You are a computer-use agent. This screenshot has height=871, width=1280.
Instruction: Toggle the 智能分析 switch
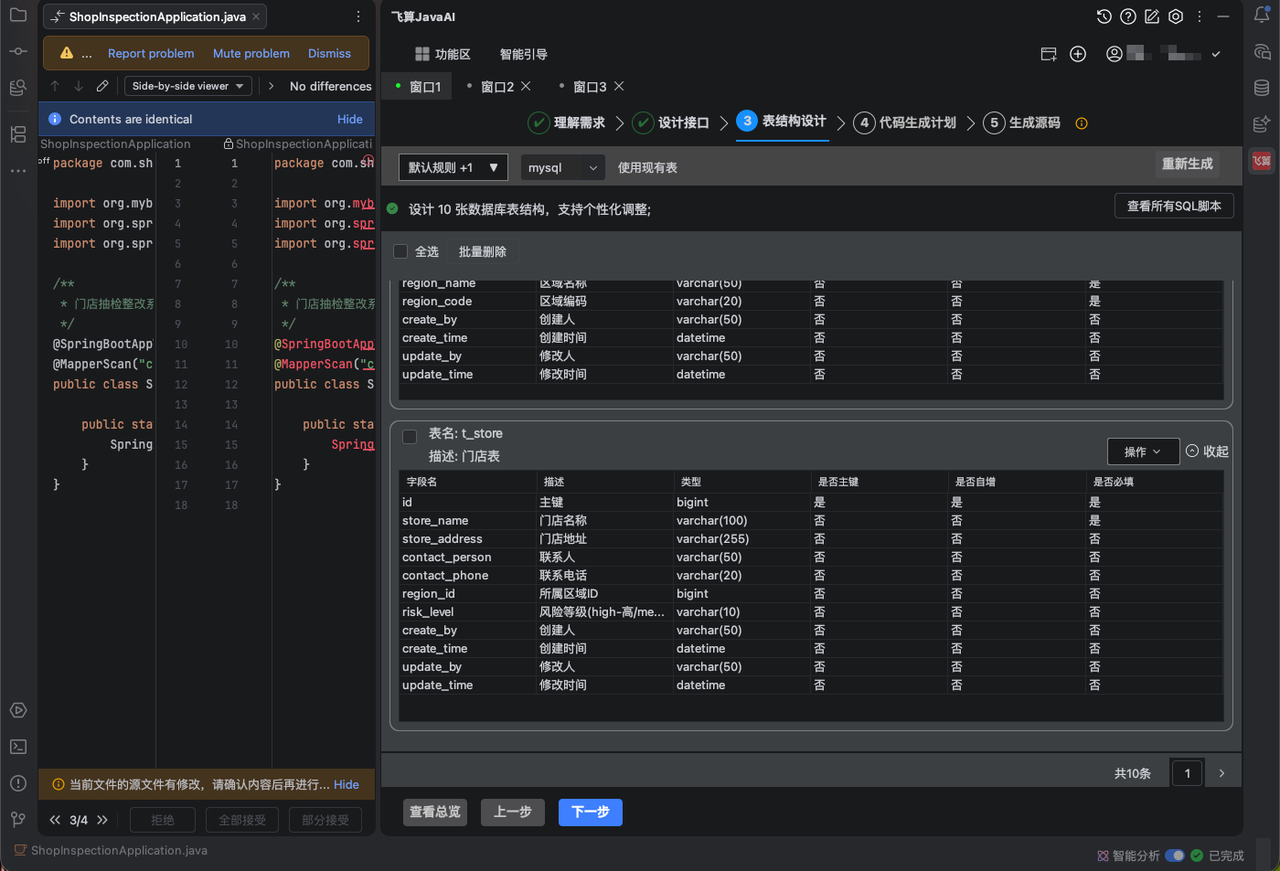(1175, 856)
